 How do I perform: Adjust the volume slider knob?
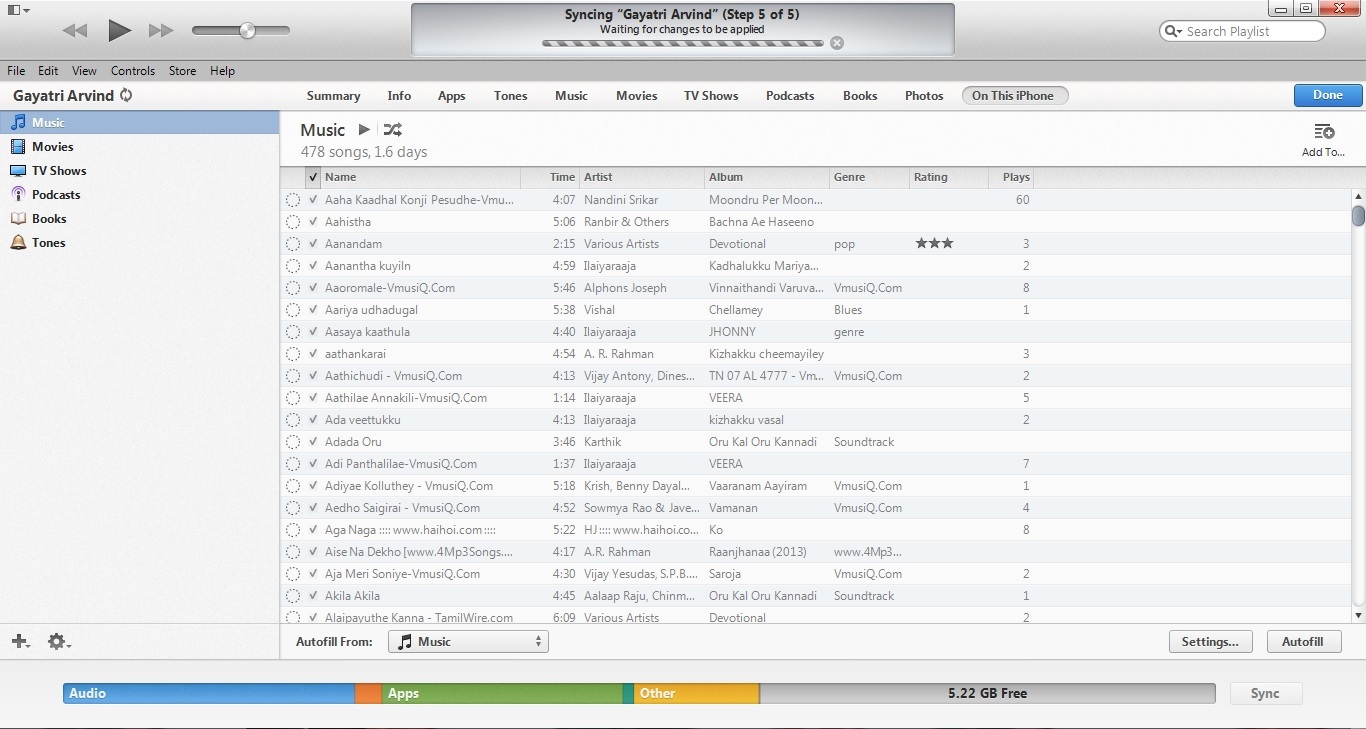pos(247,31)
